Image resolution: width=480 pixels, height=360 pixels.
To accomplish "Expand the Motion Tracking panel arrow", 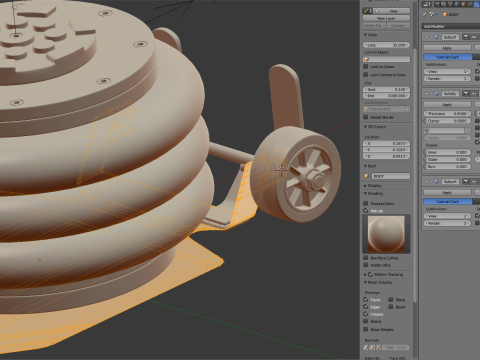I will point(365,274).
